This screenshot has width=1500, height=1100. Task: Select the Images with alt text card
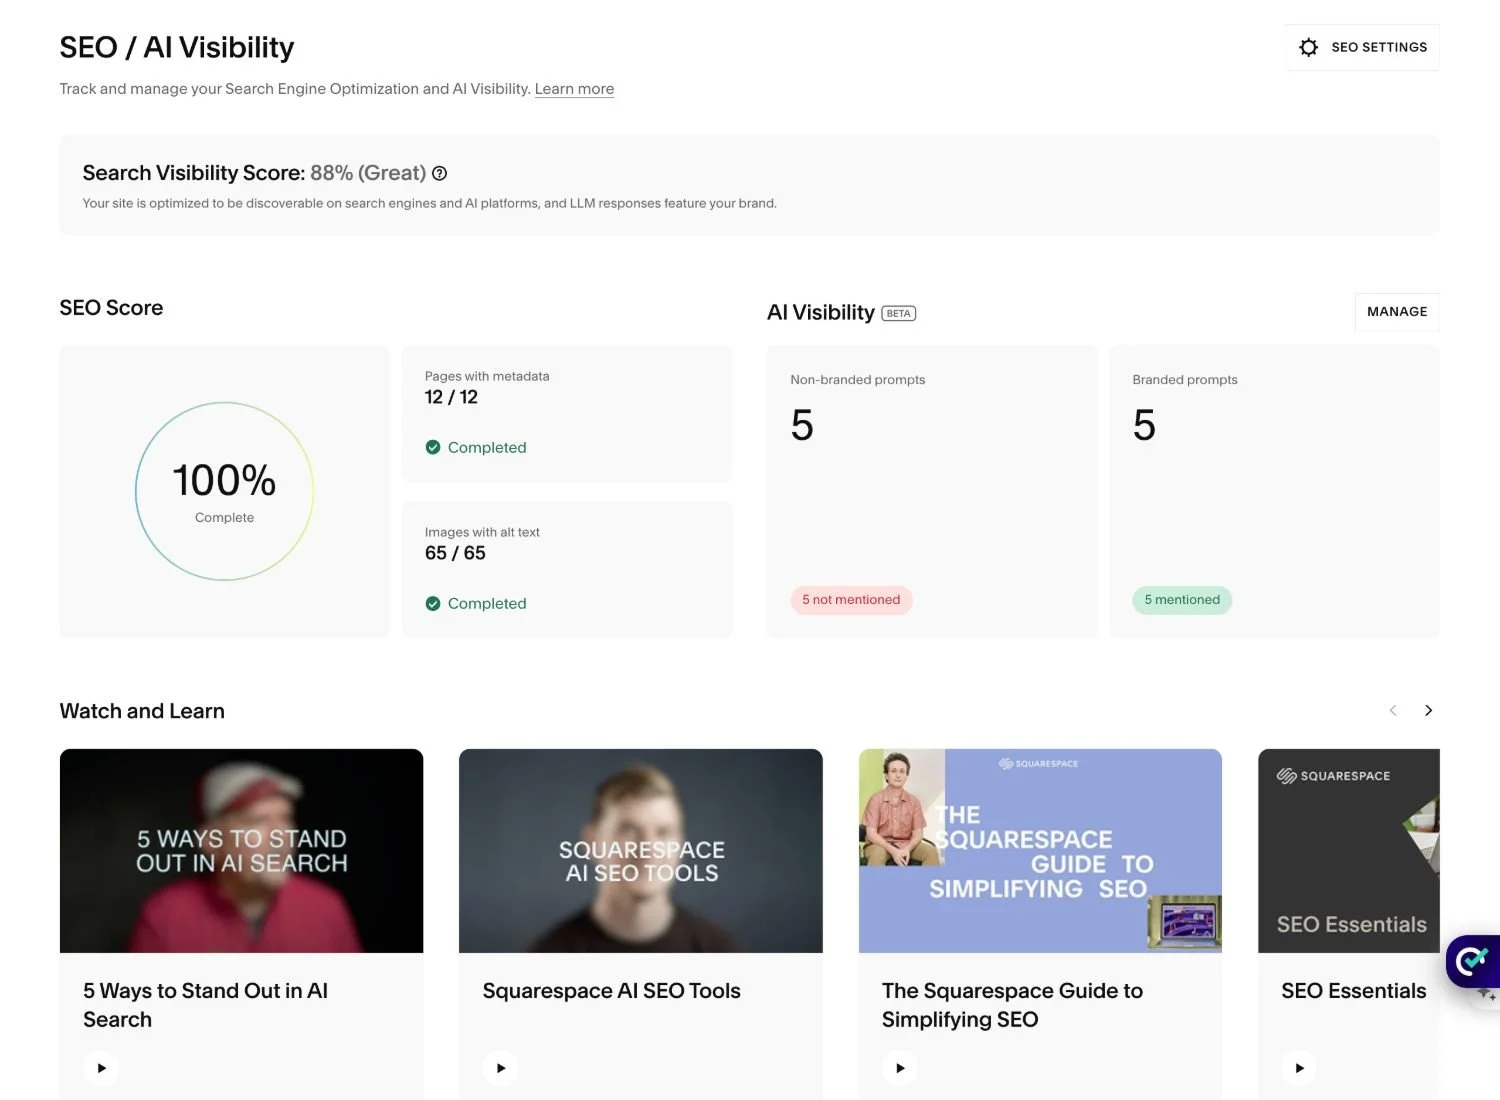point(567,570)
